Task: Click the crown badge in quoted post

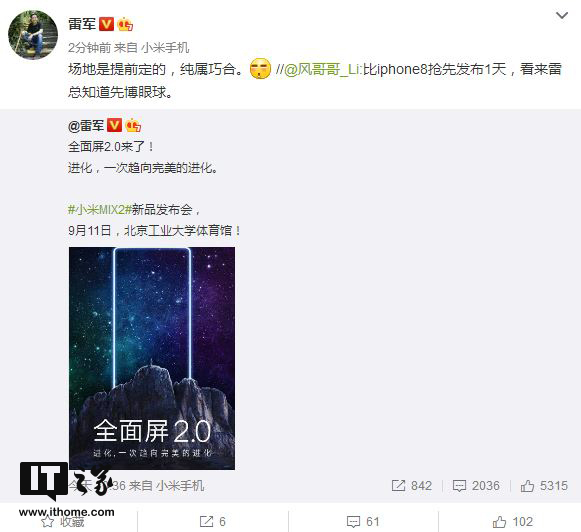Action: pos(133,125)
